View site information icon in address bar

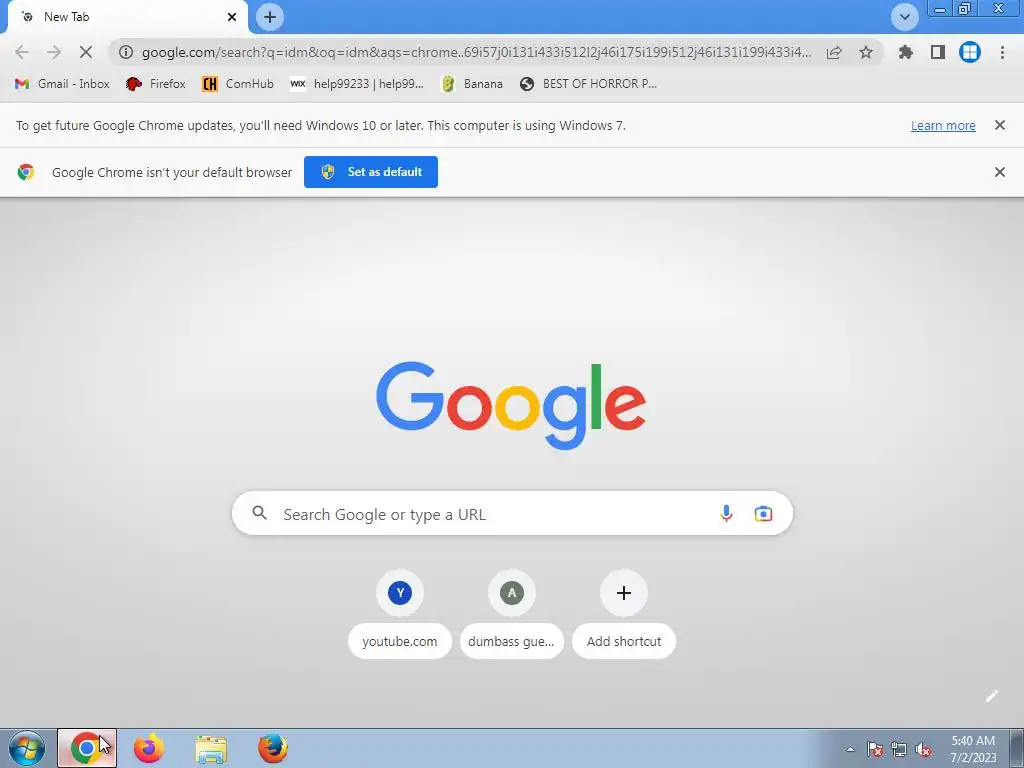(x=126, y=52)
